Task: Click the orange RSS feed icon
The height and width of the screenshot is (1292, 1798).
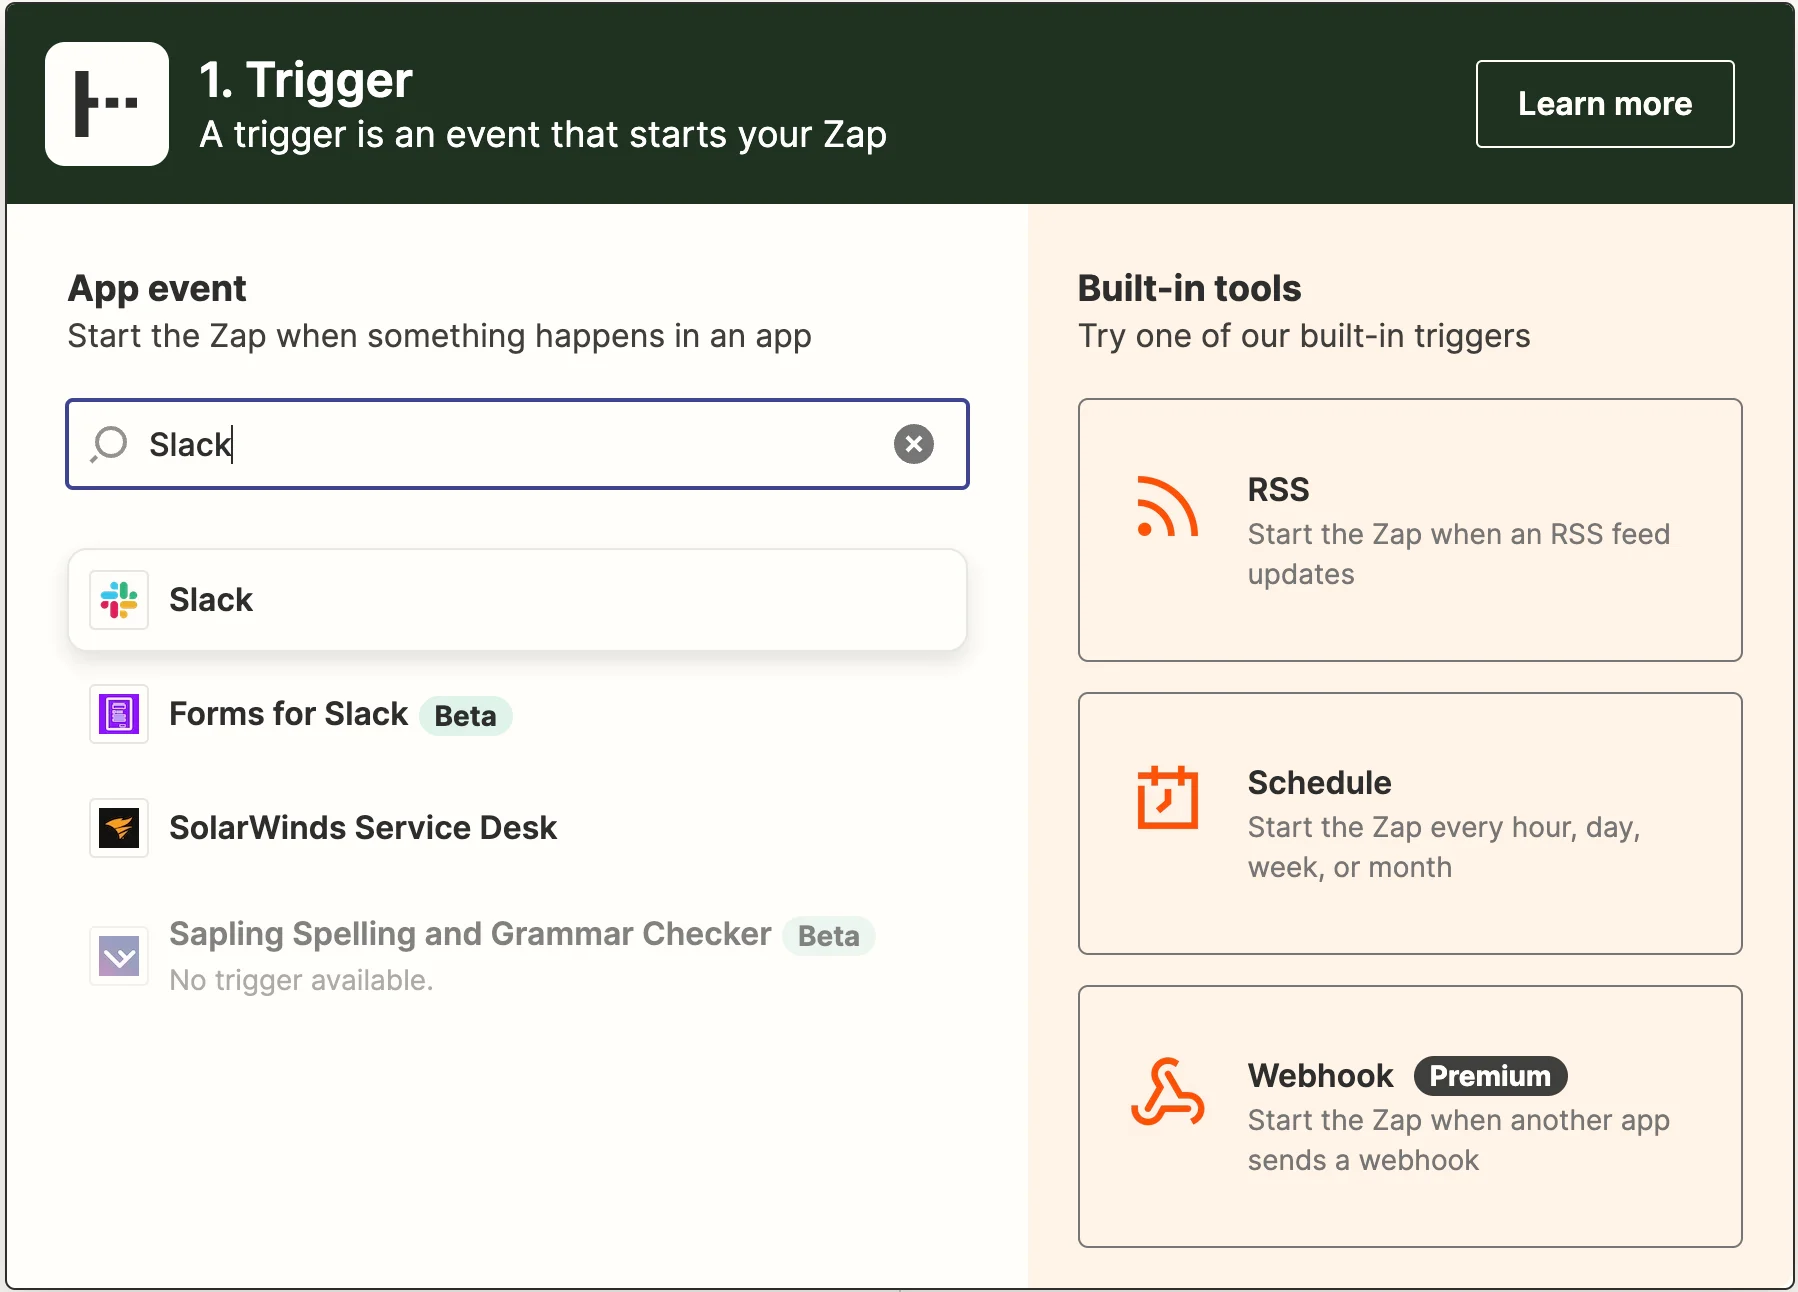Action: [x=1167, y=506]
